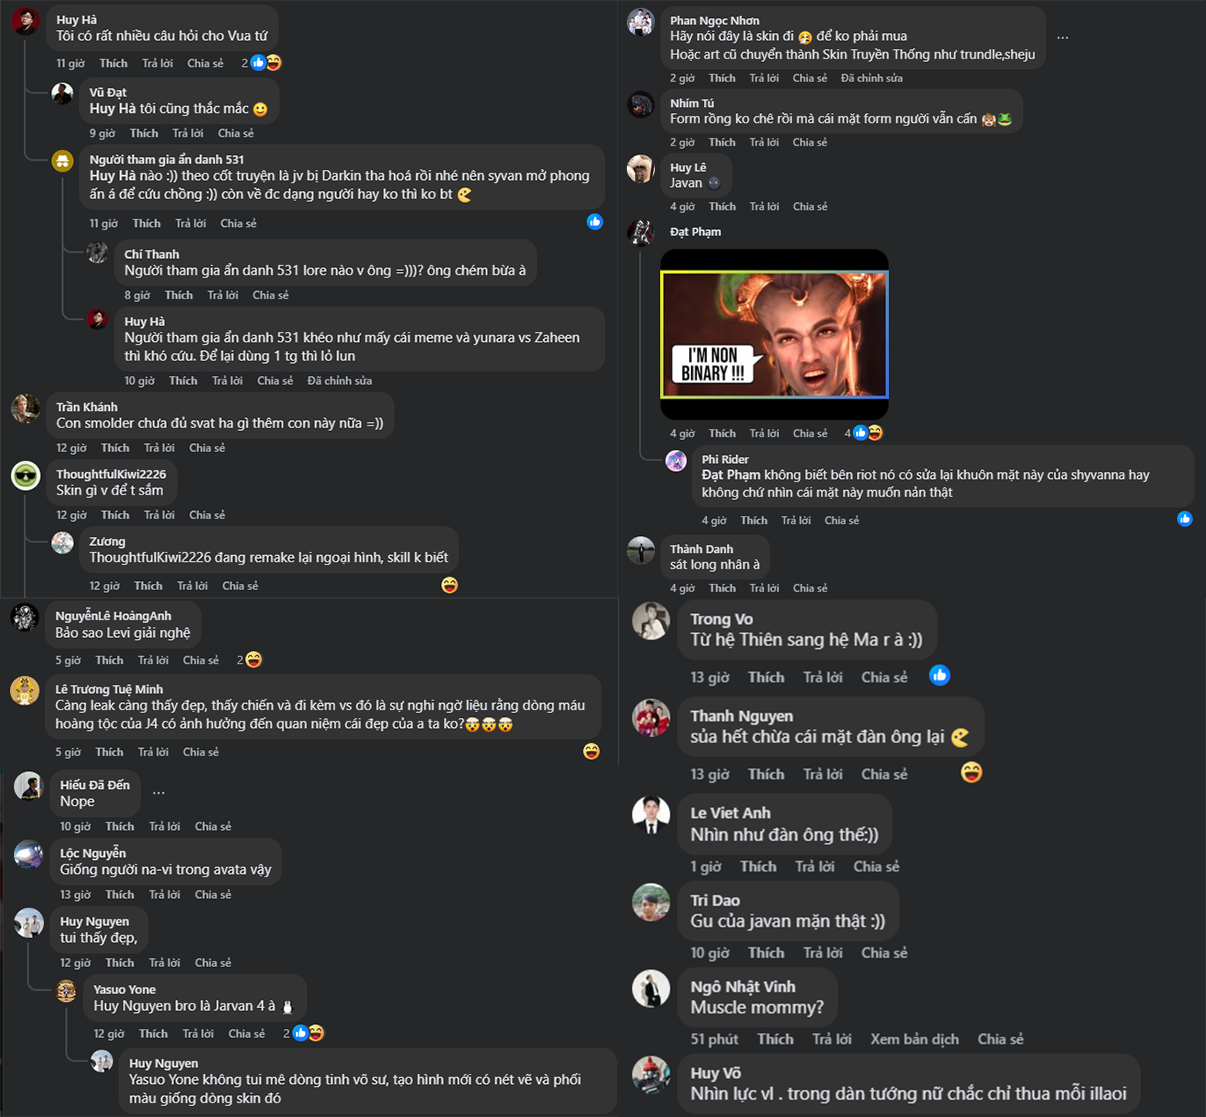The image size is (1206, 1117).
Task: Reply to Lộc Nguyễn's comment
Action: click(164, 895)
